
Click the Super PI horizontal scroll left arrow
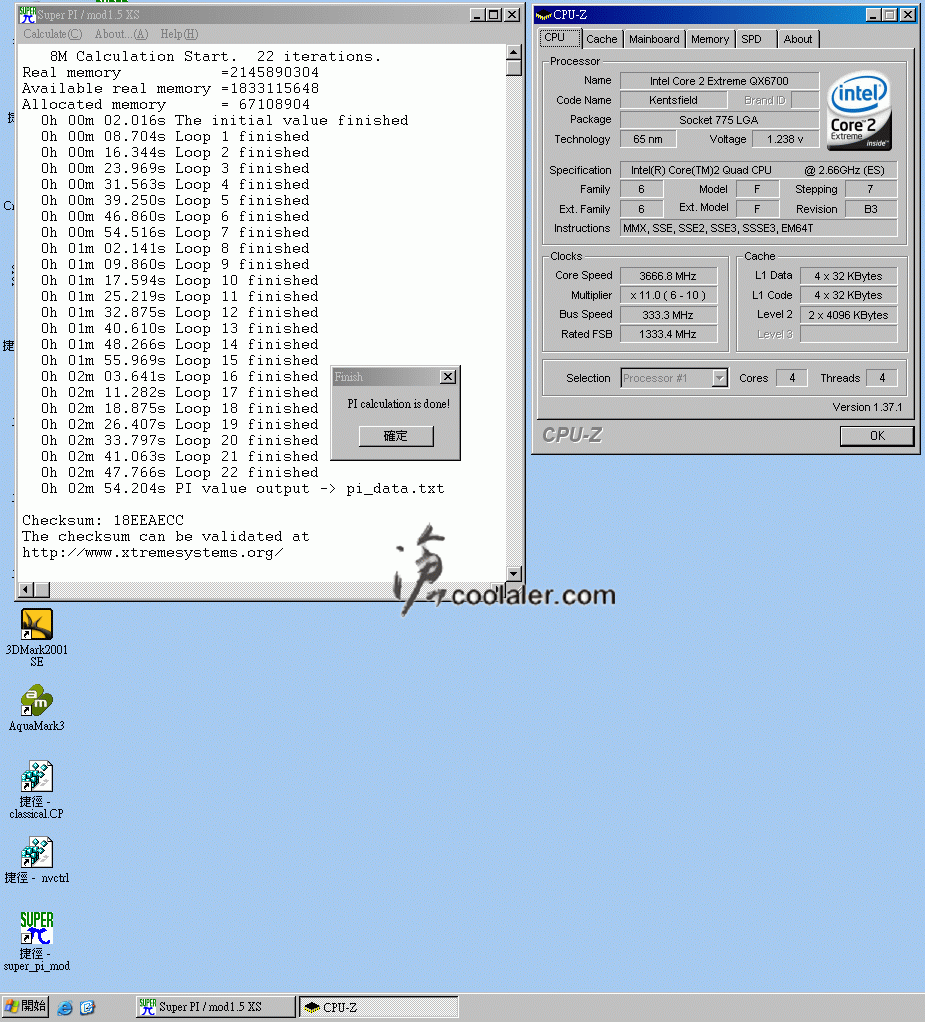(x=26, y=590)
